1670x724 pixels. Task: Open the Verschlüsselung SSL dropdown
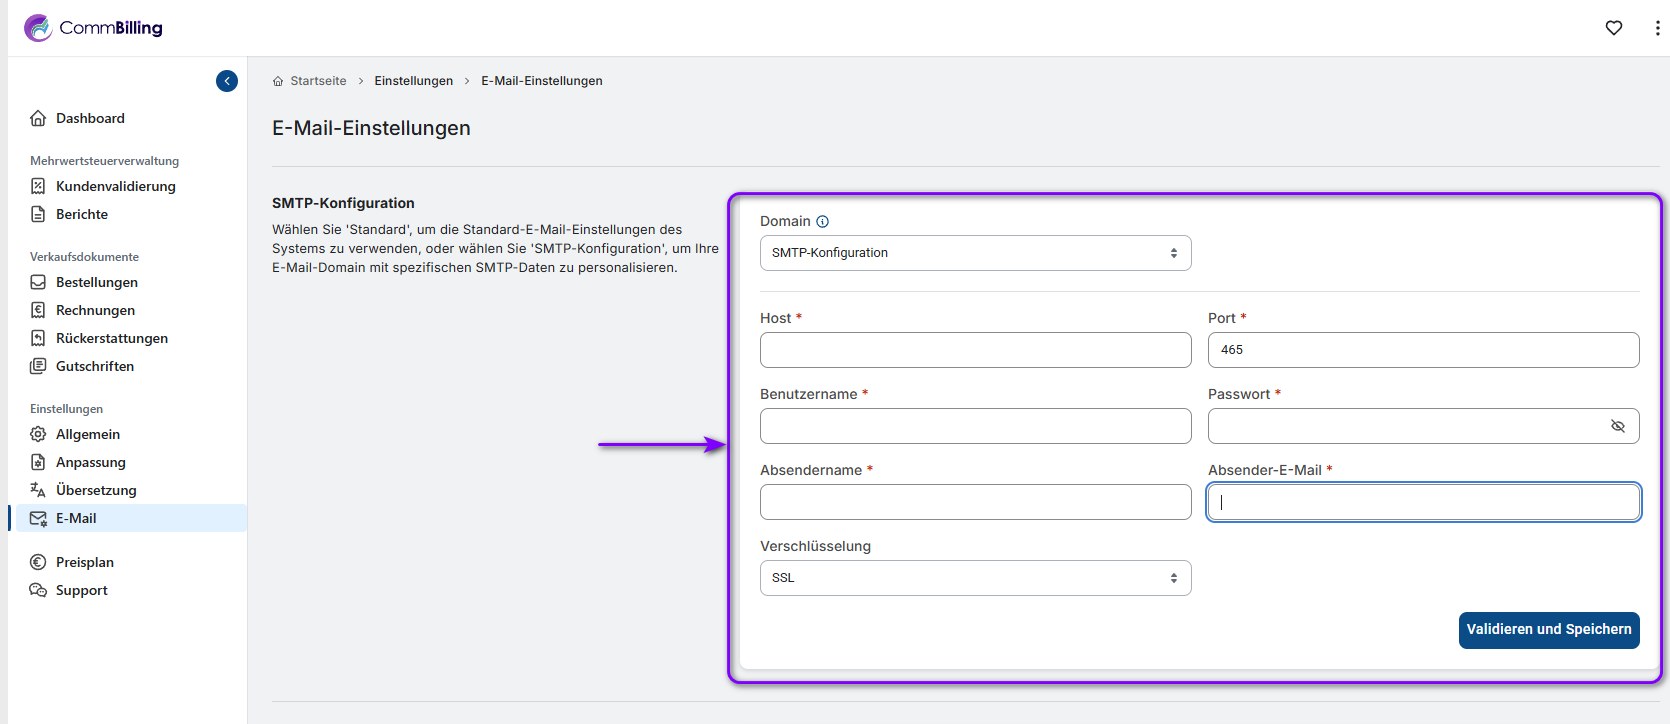(x=975, y=578)
